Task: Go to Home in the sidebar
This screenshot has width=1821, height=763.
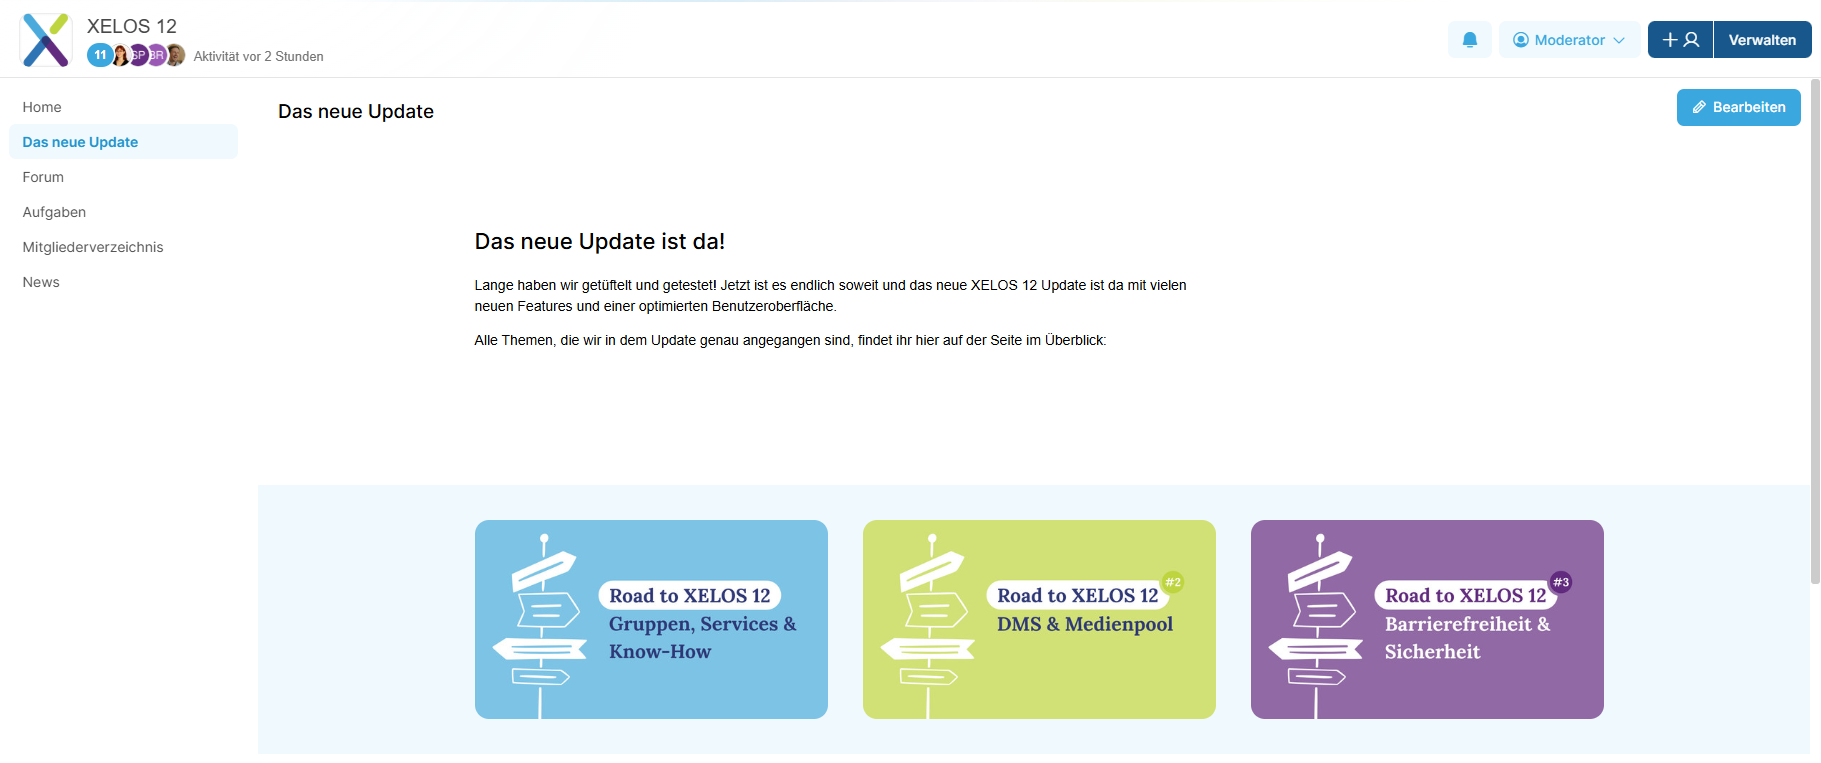Action: (x=42, y=107)
